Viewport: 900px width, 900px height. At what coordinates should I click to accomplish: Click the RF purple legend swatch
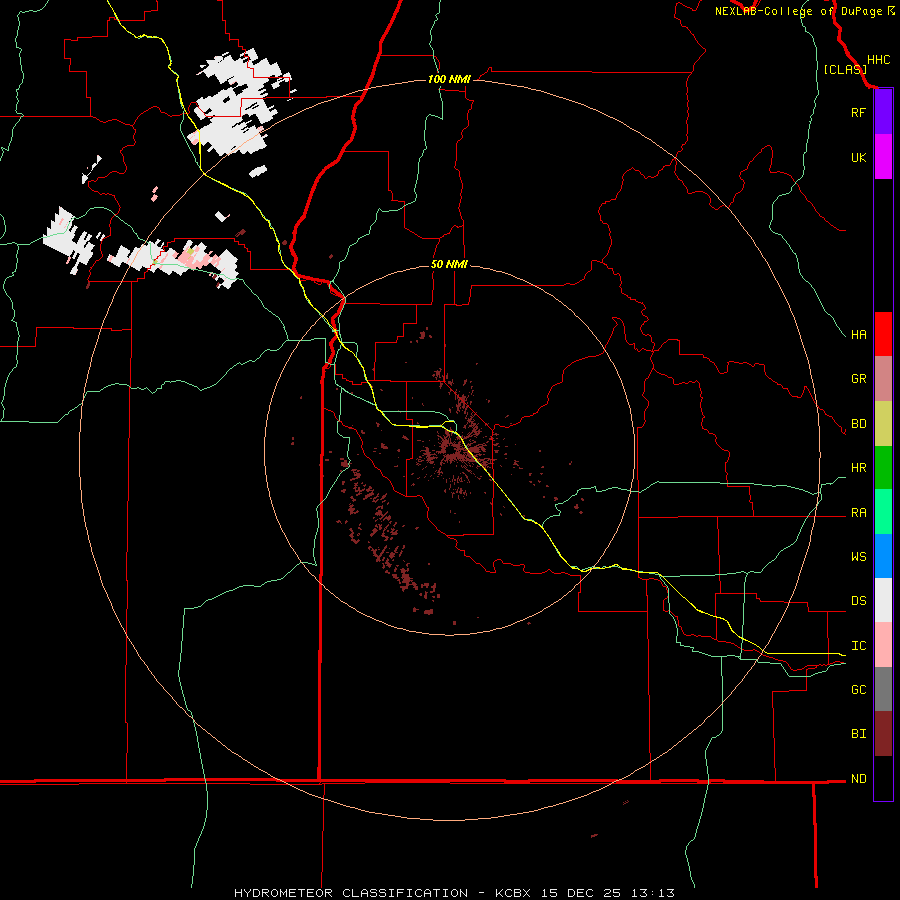click(x=883, y=112)
